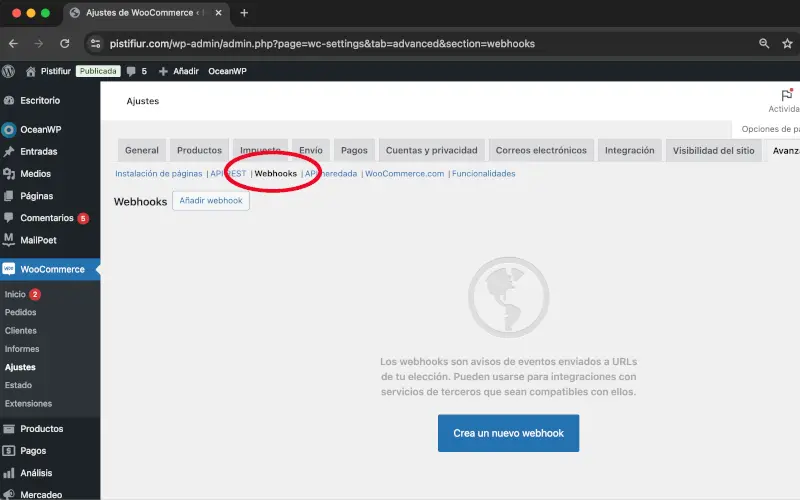
Task: Switch to the Envío tab
Action: pyautogui.click(x=311, y=151)
